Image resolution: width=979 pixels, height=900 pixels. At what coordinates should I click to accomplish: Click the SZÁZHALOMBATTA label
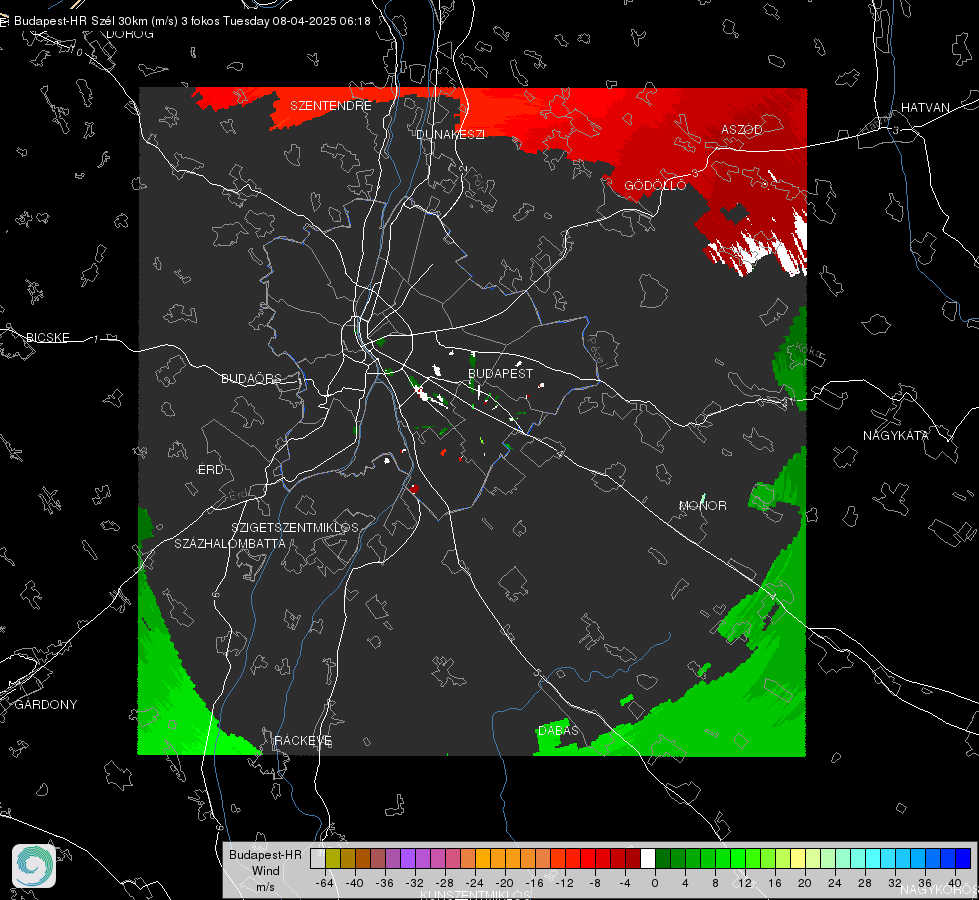[230, 543]
